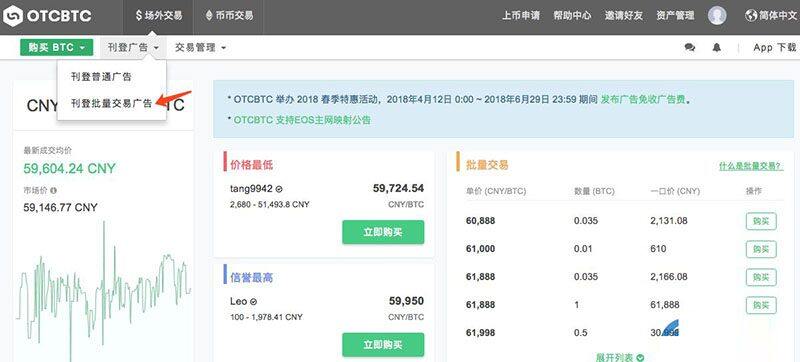Open the OTCBTC 支持EOS主网映射公告 link

[302, 120]
